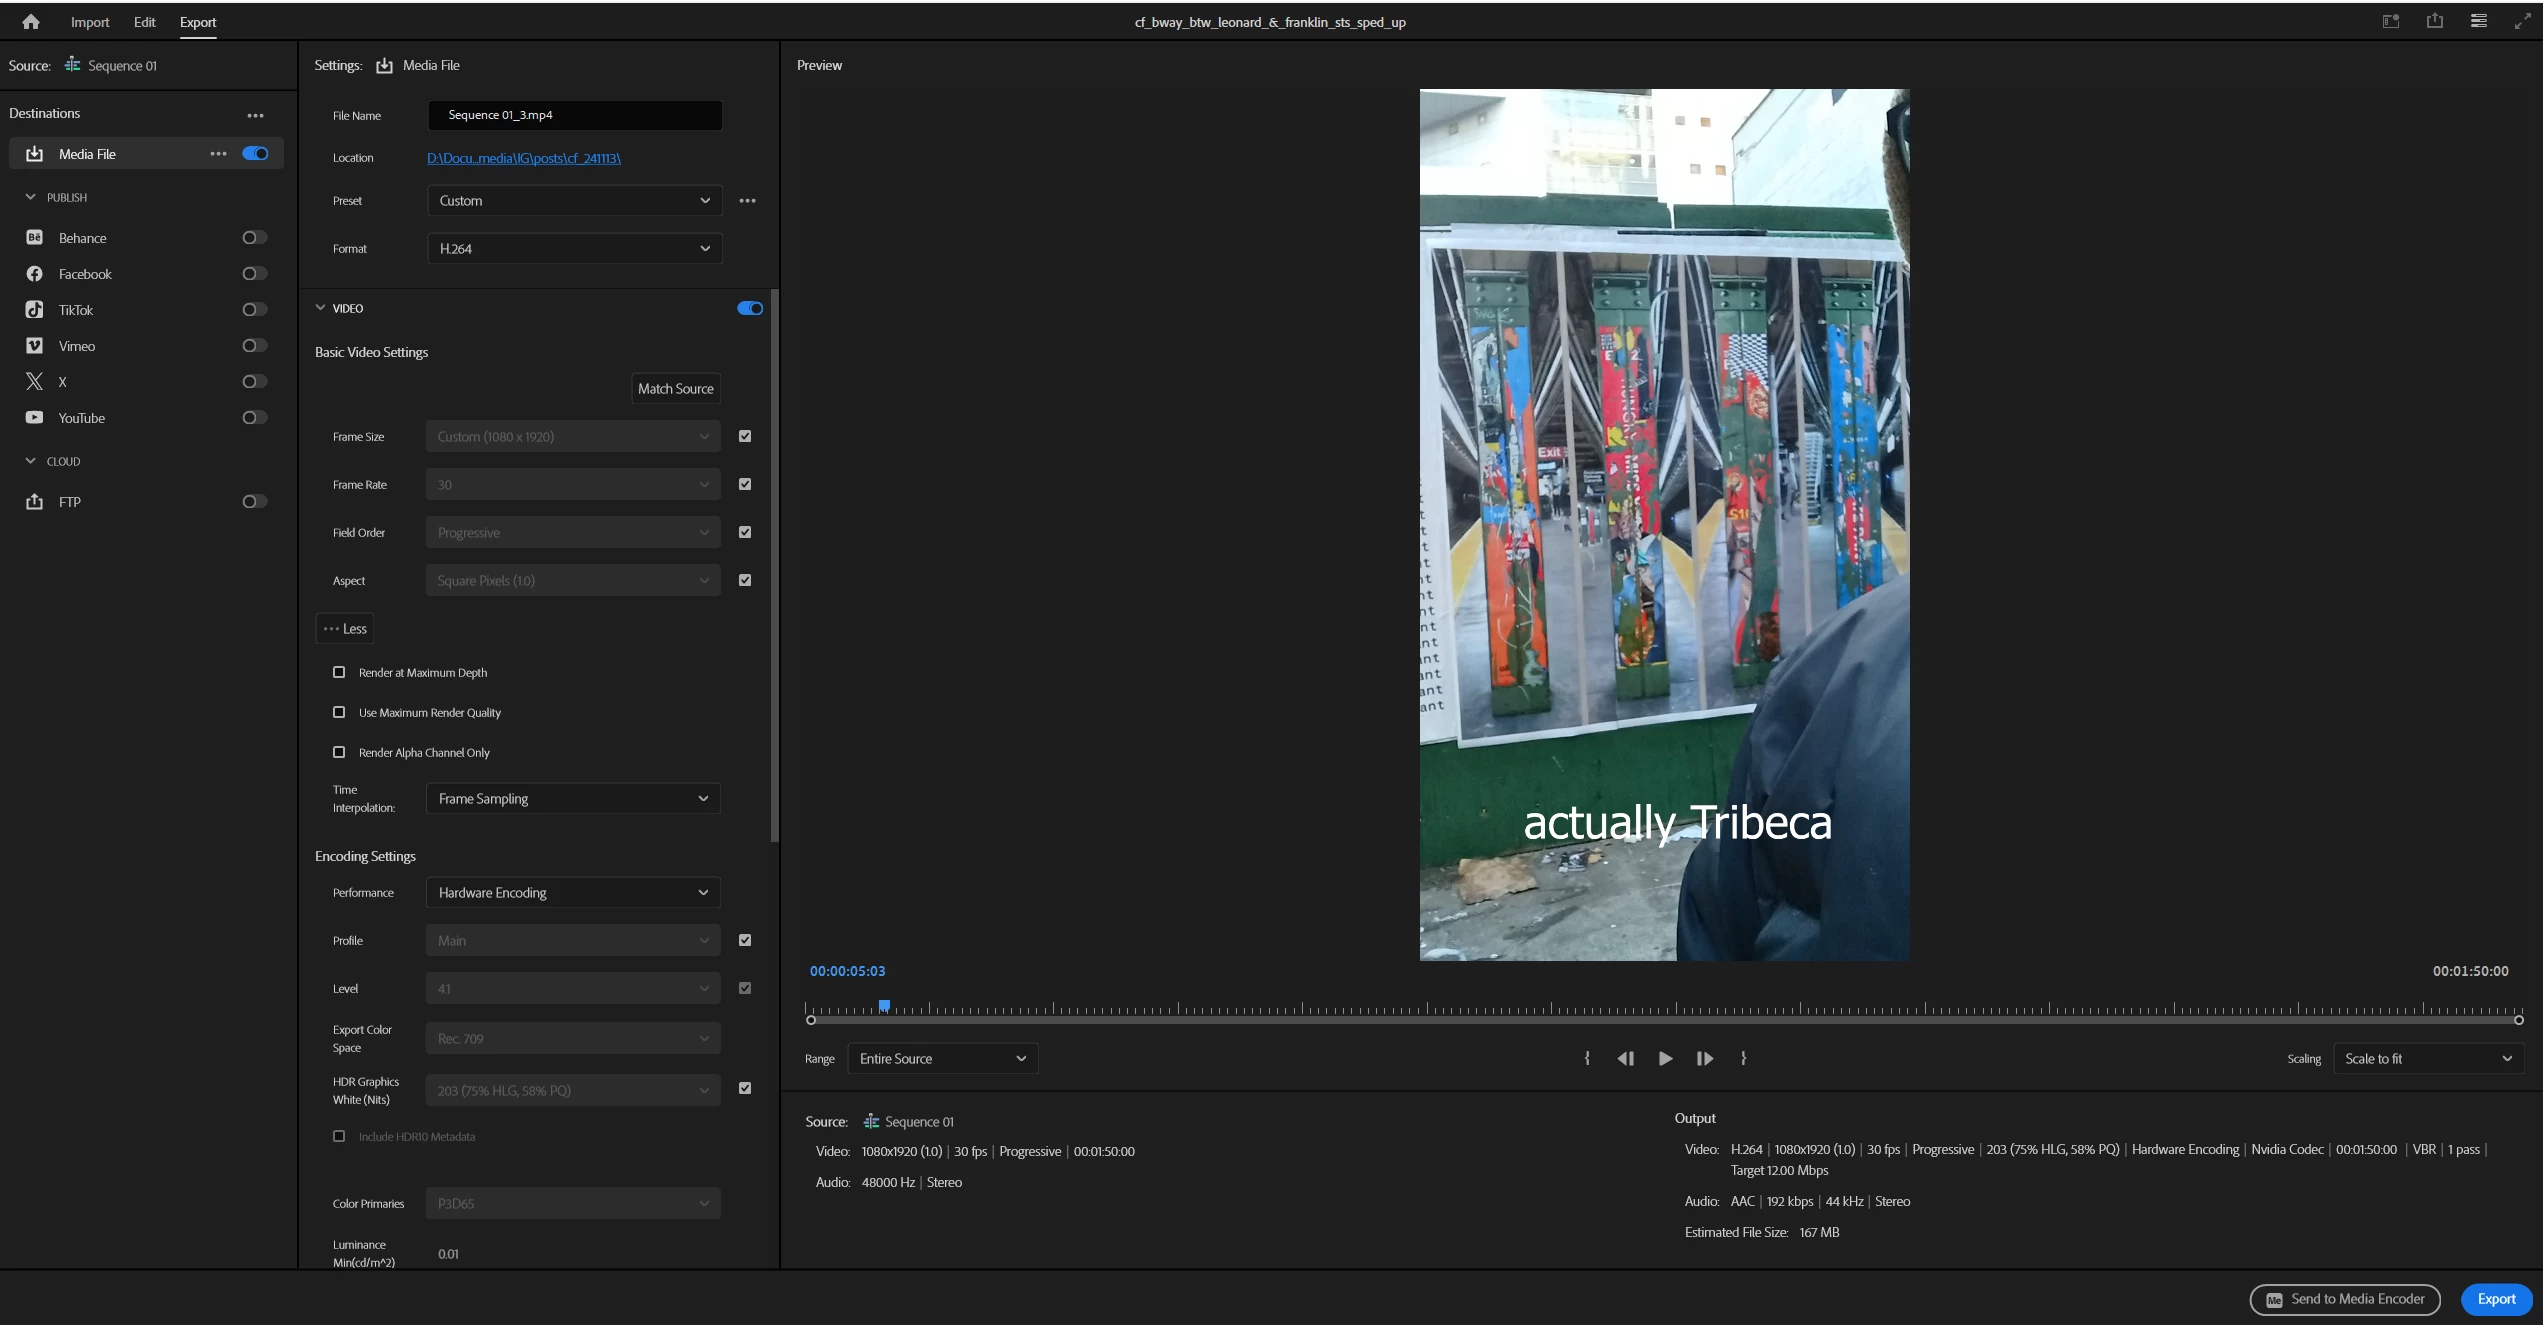Screen dimensions: 2543x1325
Task: Set Out point bracket button
Action: click(1743, 1058)
